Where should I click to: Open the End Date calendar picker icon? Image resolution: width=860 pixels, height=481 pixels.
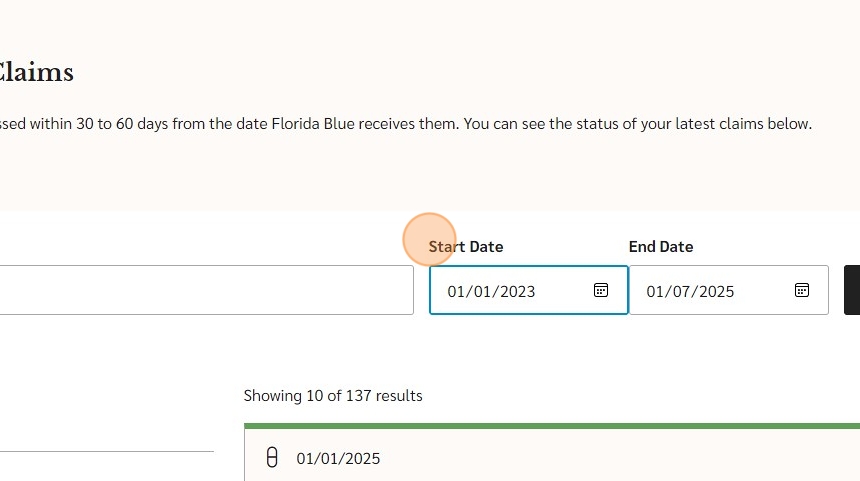pos(801,290)
